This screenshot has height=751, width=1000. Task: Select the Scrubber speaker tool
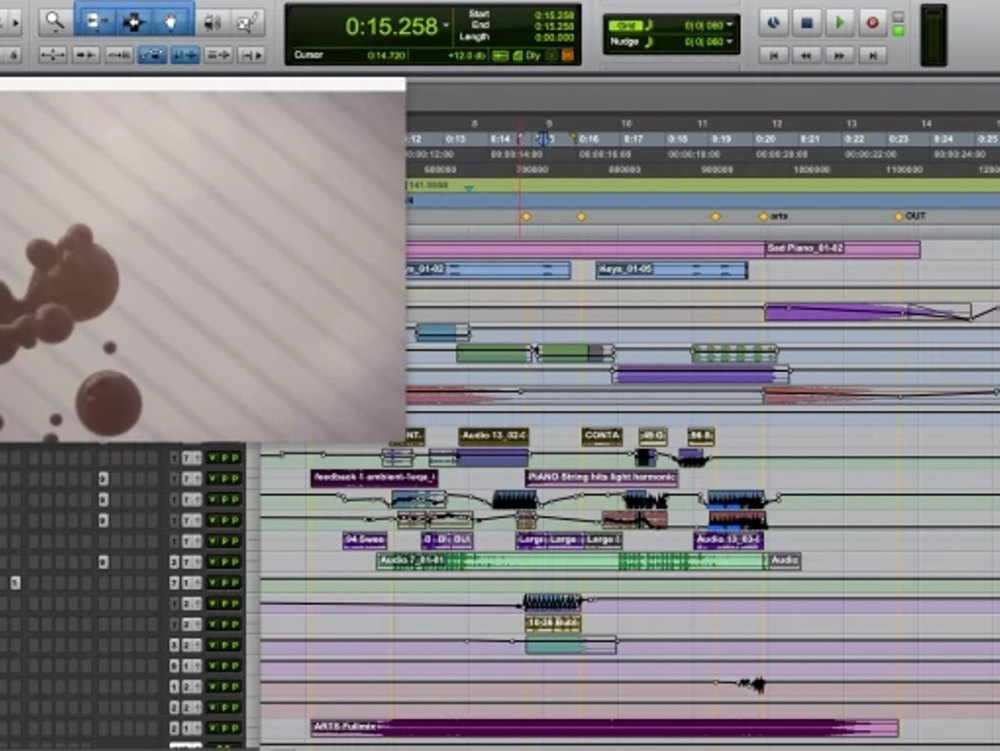click(x=212, y=22)
